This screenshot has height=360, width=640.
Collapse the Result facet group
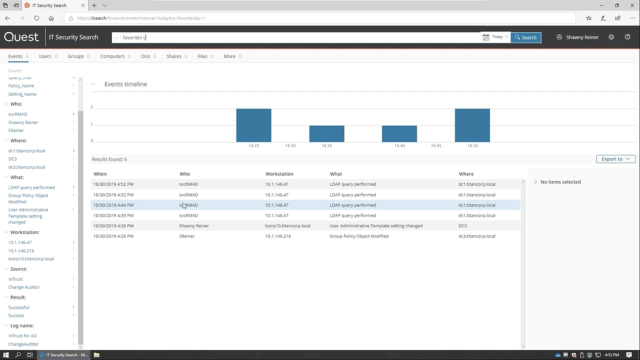pyautogui.click(x=7, y=297)
